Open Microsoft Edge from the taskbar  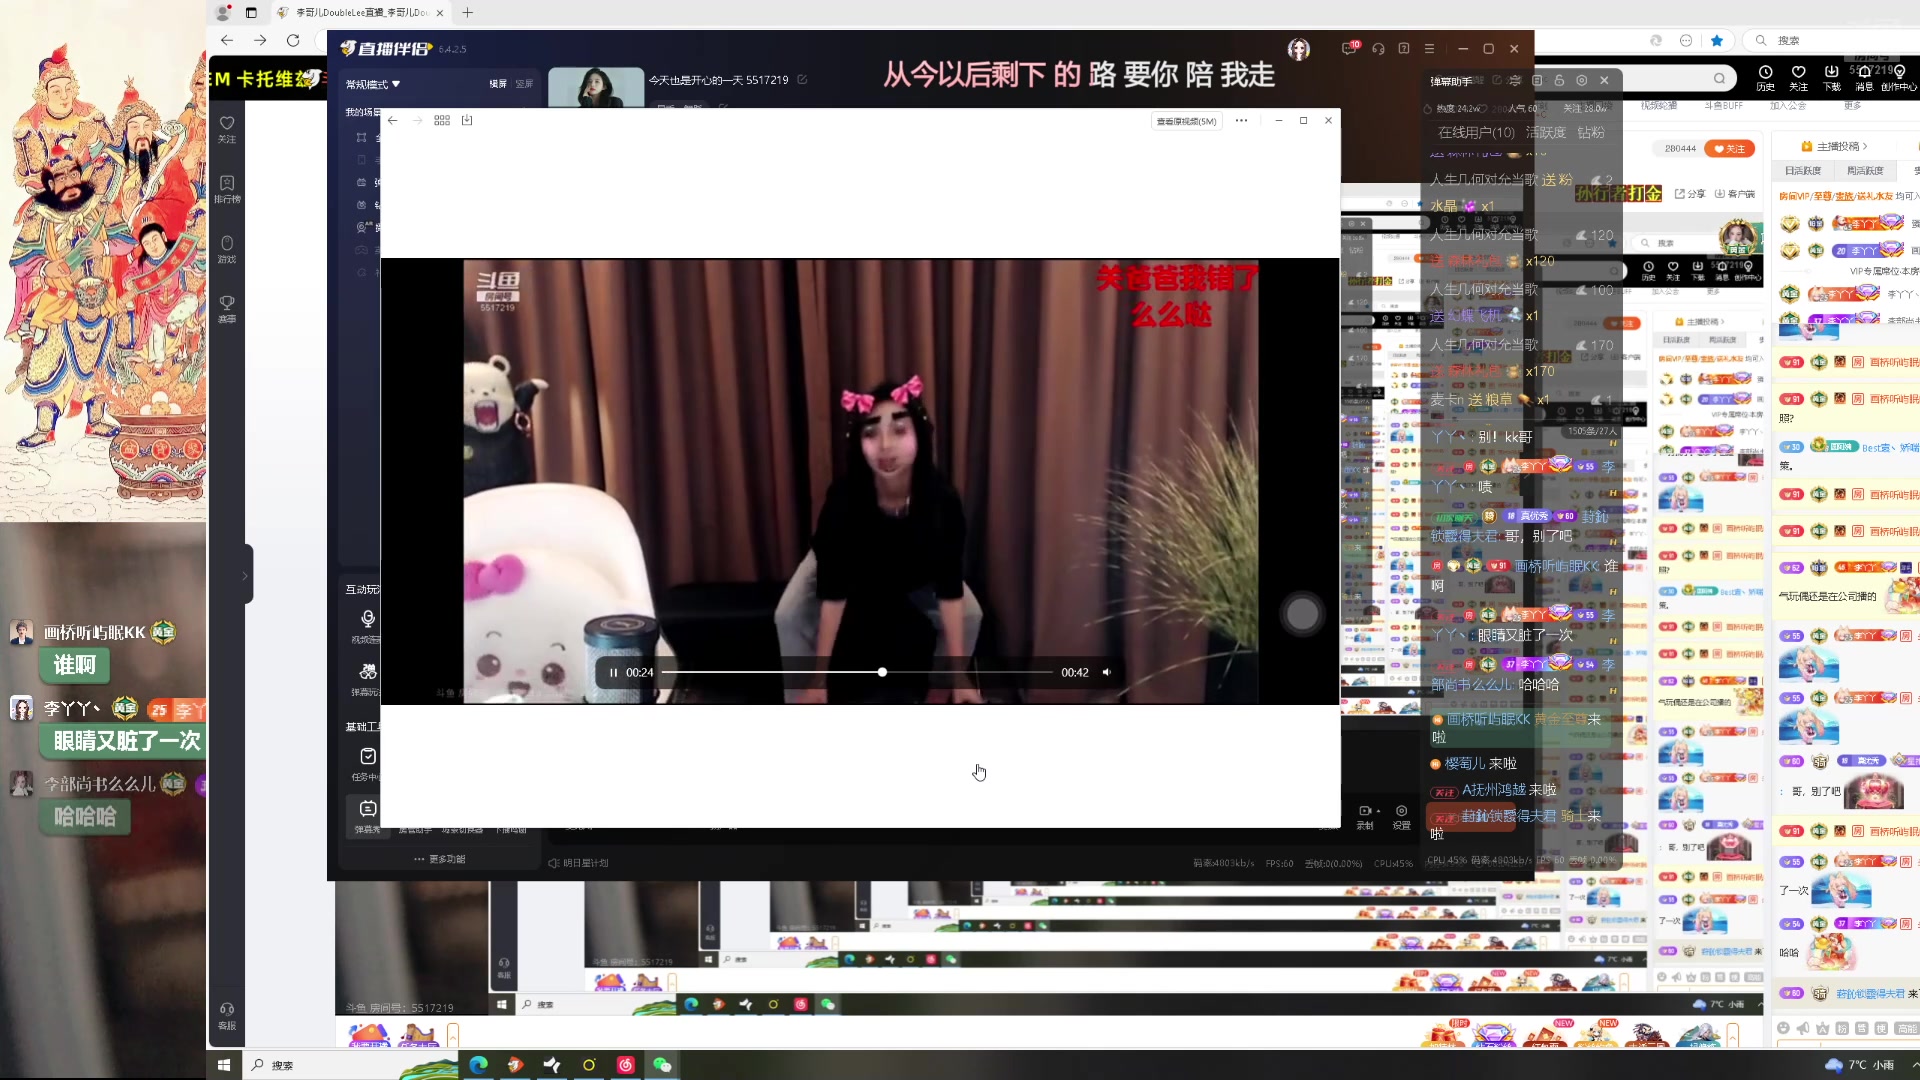[478, 1065]
